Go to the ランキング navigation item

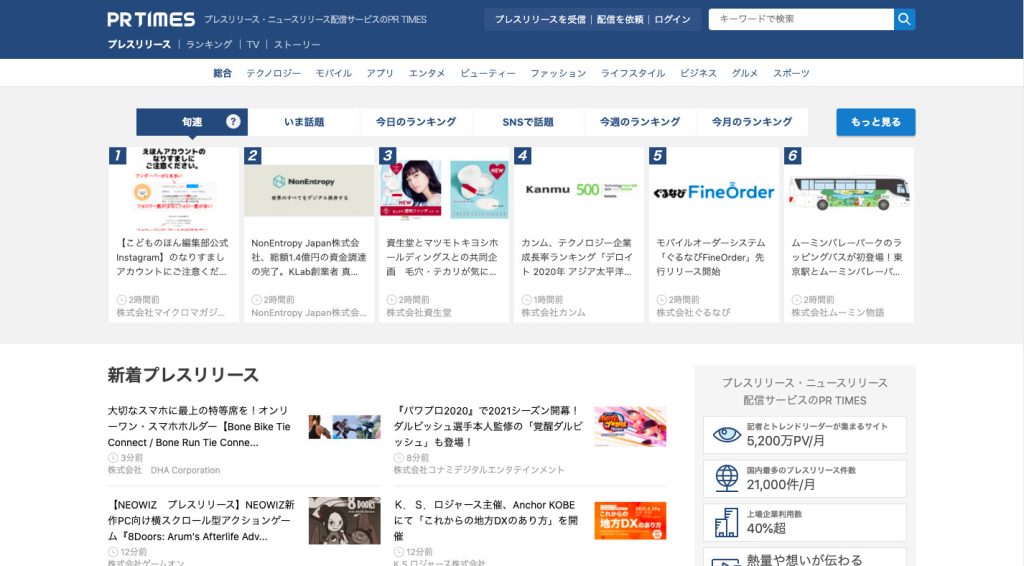[x=209, y=45]
